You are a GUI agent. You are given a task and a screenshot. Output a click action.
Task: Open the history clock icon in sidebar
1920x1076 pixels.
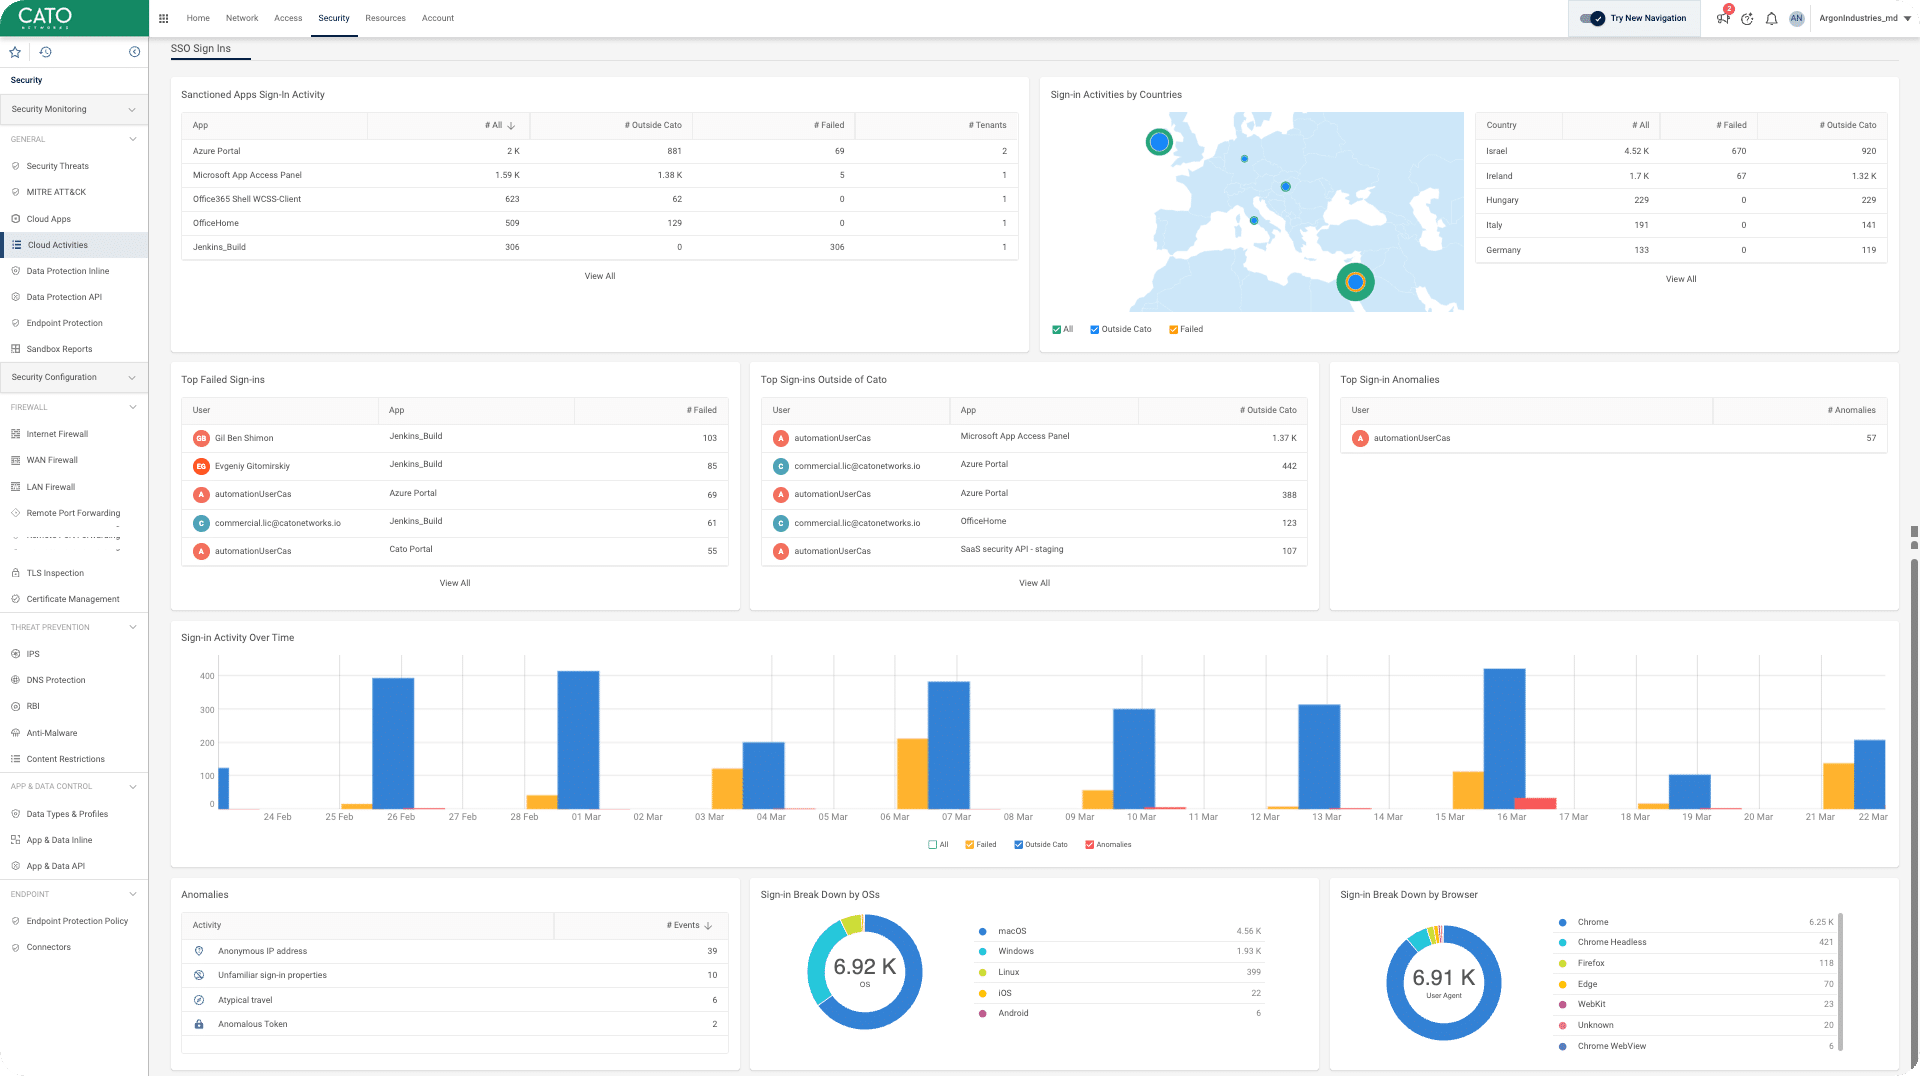point(45,52)
